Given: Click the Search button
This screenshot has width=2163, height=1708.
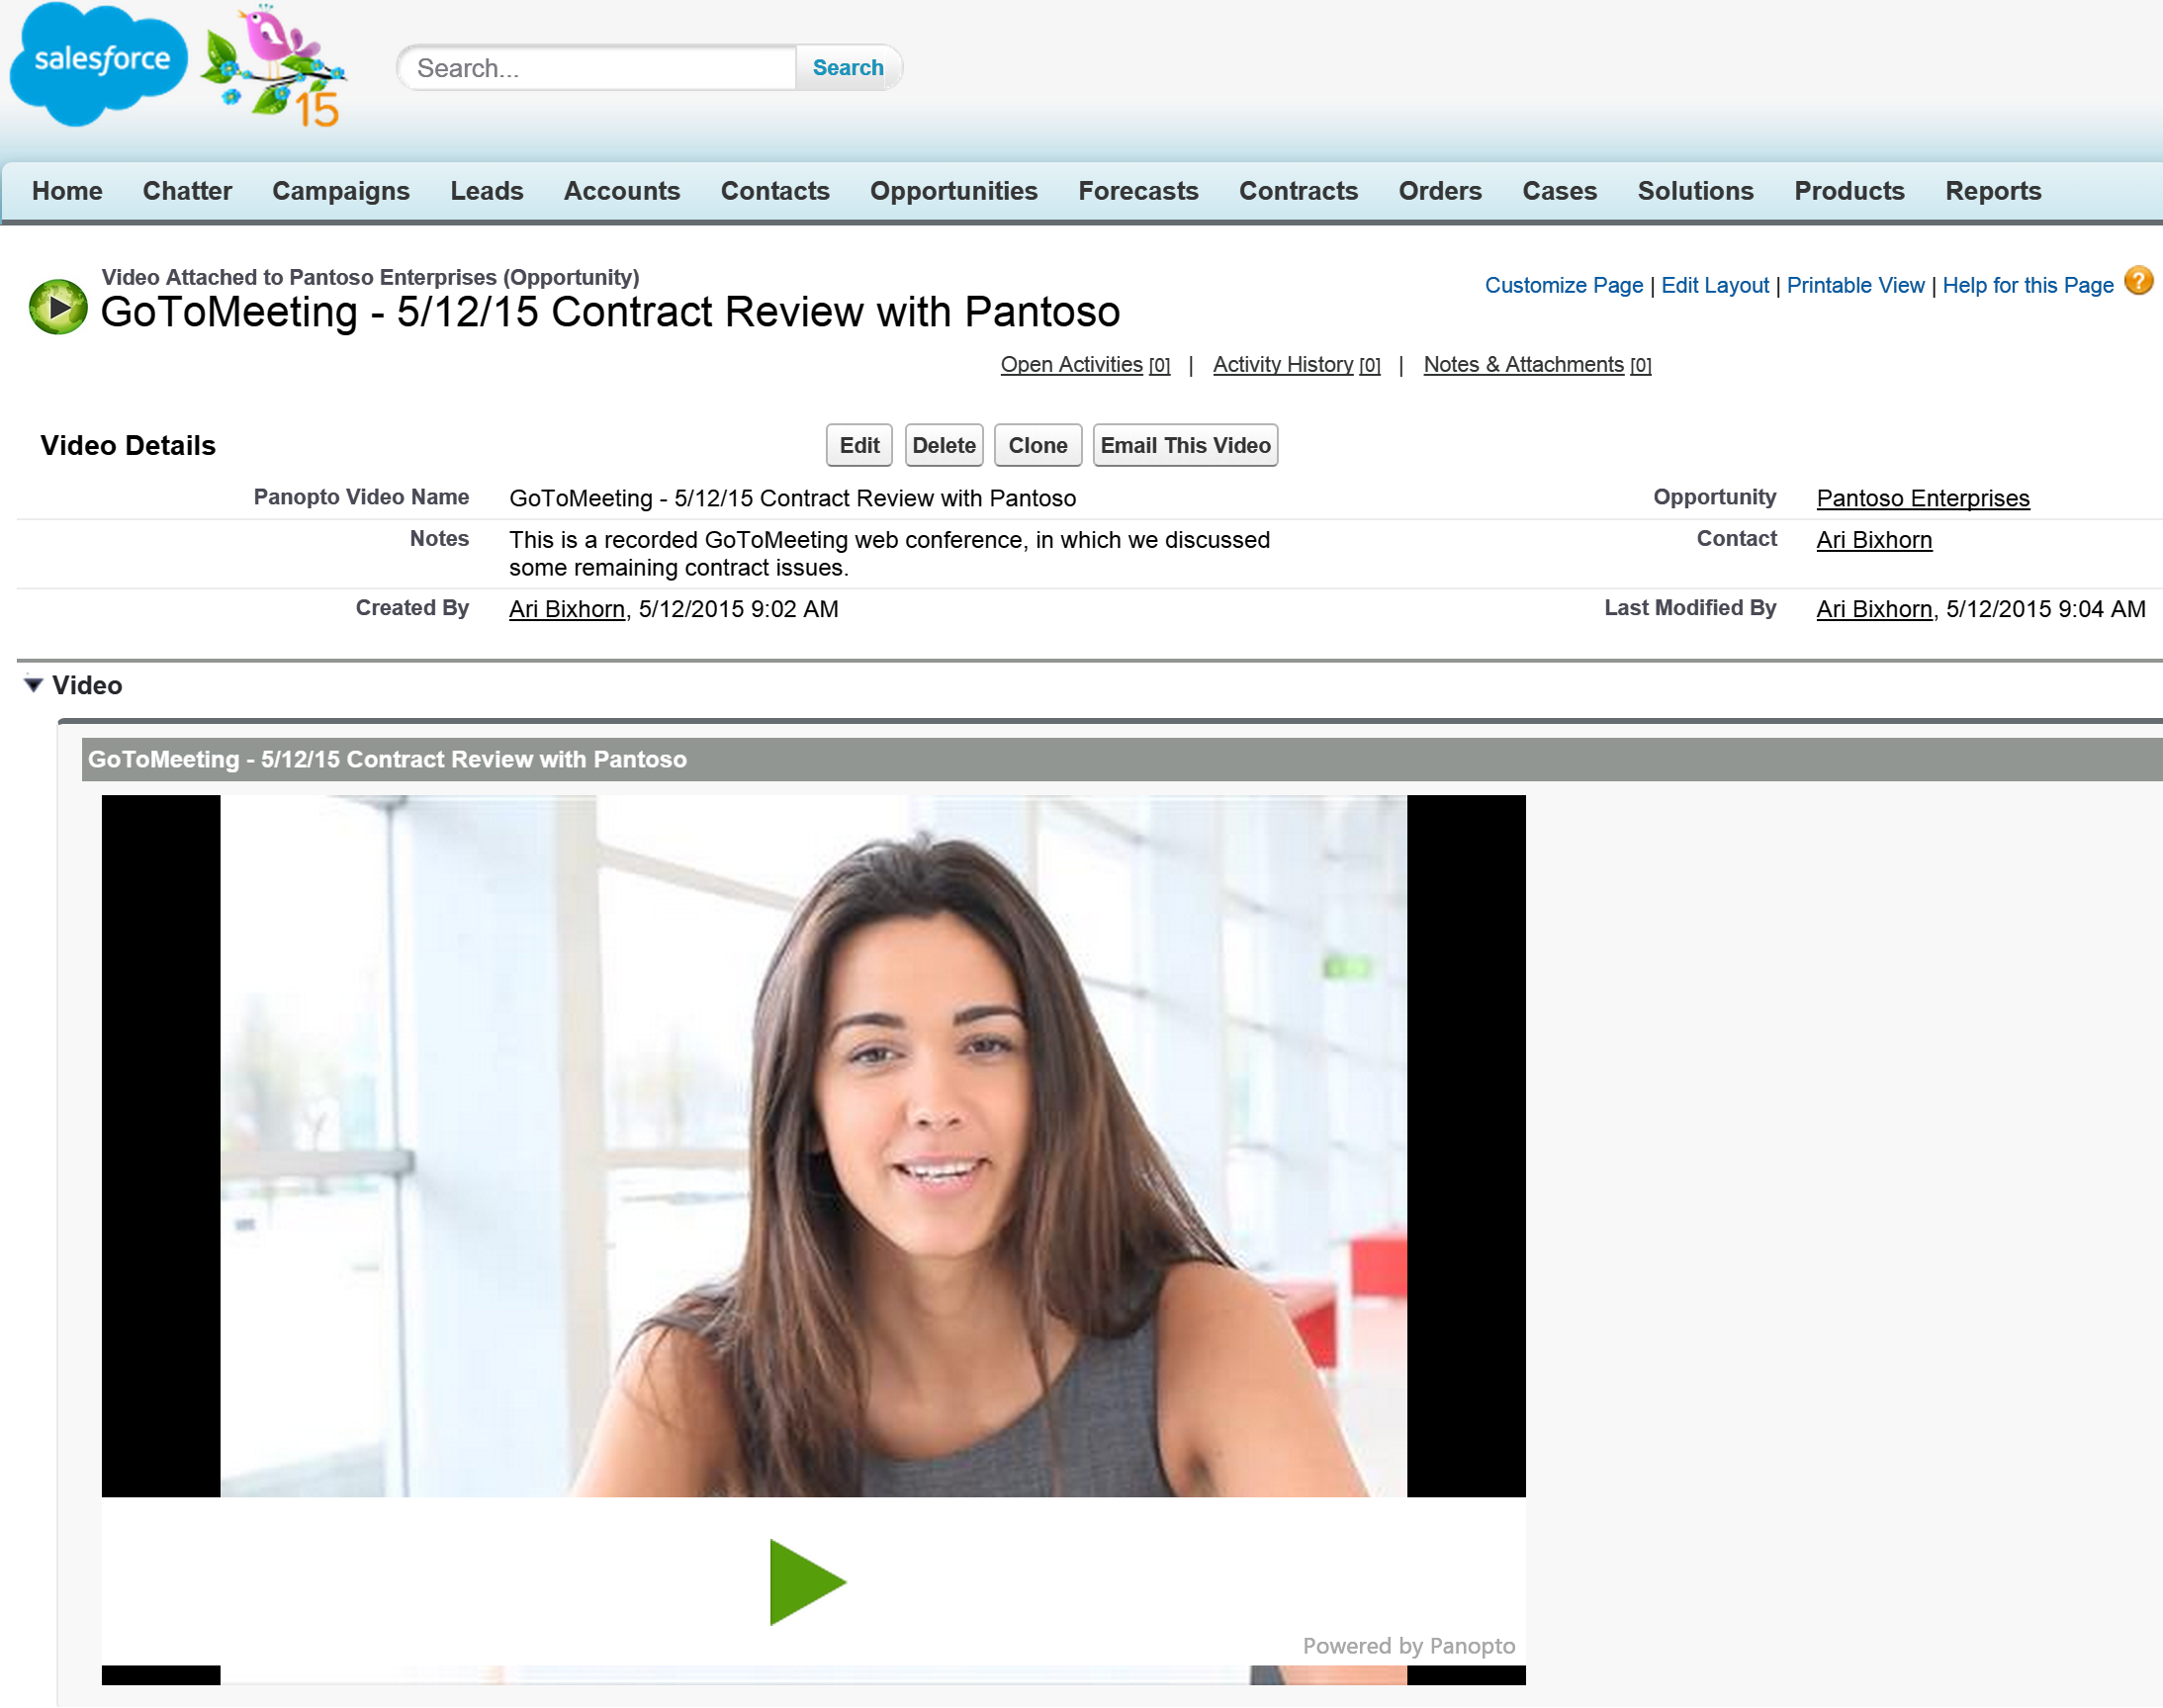Looking at the screenshot, I should (848, 68).
